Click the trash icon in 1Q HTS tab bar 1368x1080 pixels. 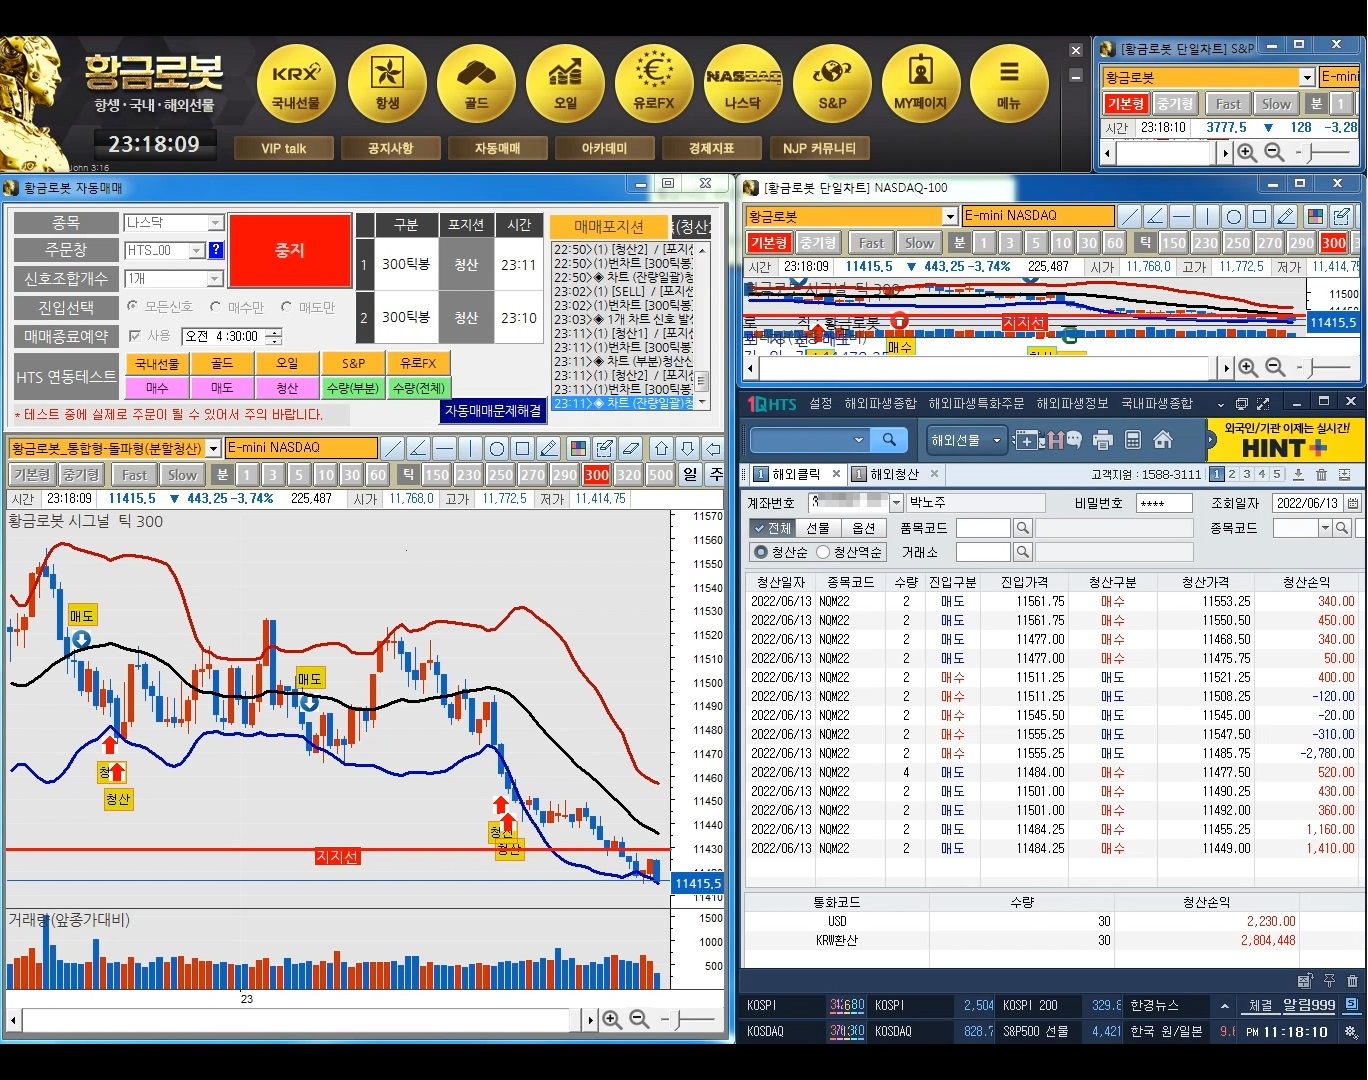[1321, 475]
